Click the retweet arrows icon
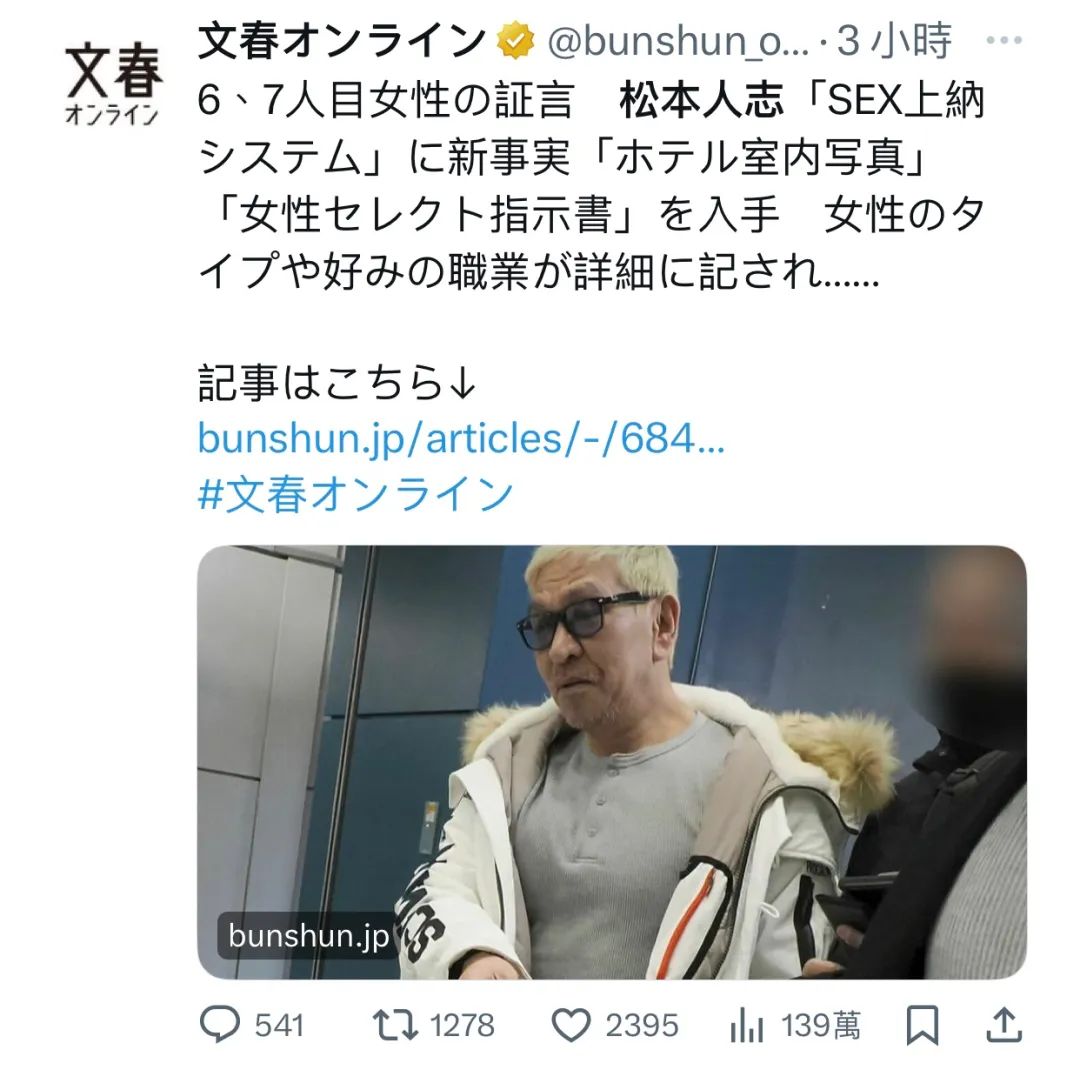This screenshot has height=1070, width=1080. 395,1024
